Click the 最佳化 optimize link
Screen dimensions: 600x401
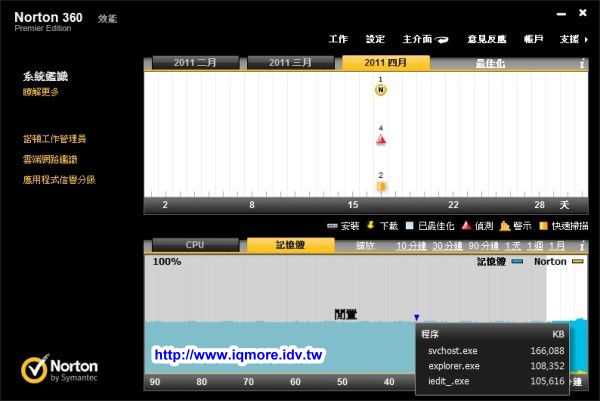491,64
